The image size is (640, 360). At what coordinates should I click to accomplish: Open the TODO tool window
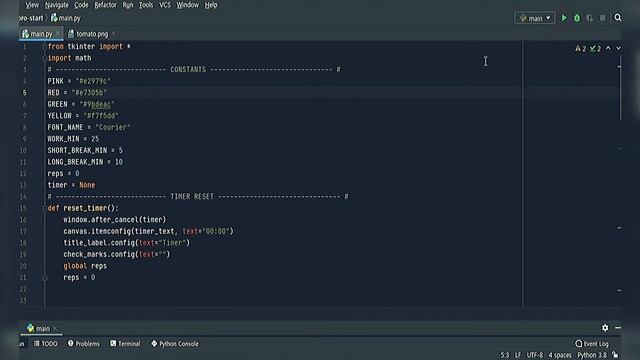(x=46, y=344)
